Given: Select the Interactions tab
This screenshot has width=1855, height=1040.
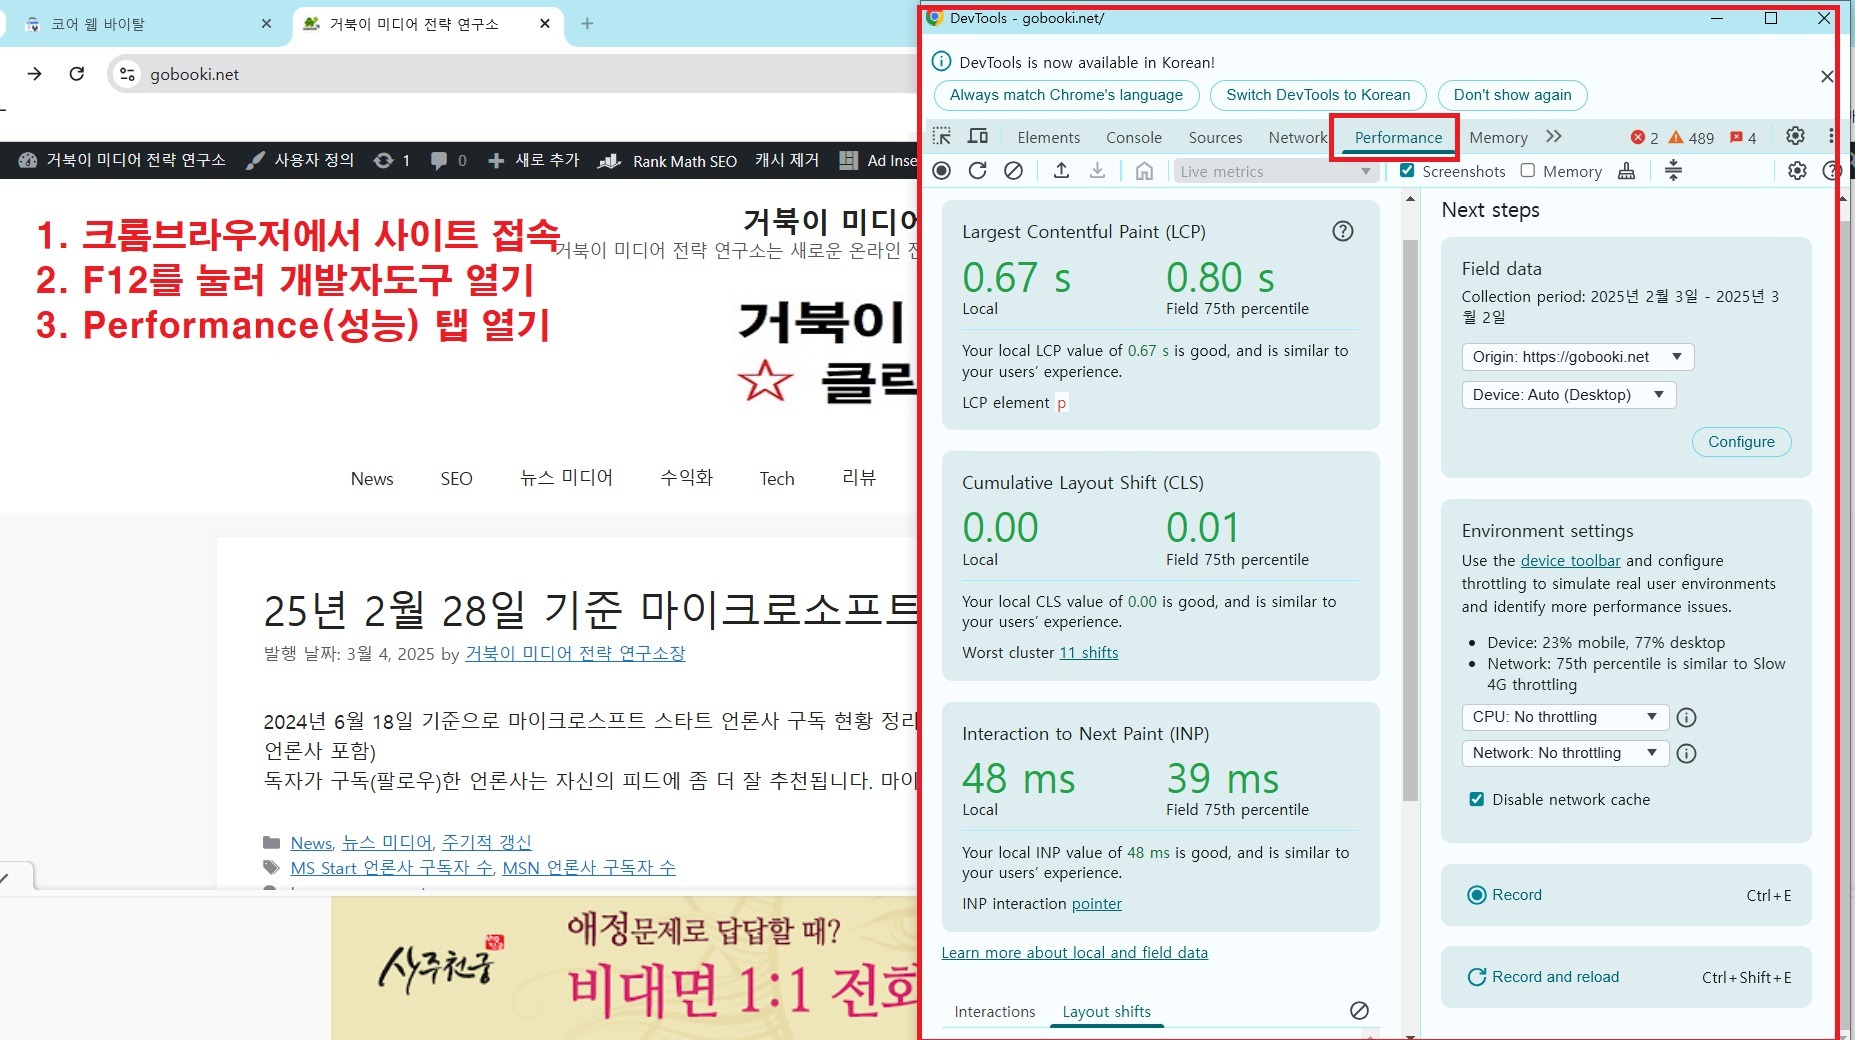Looking at the screenshot, I should pos(994,1012).
